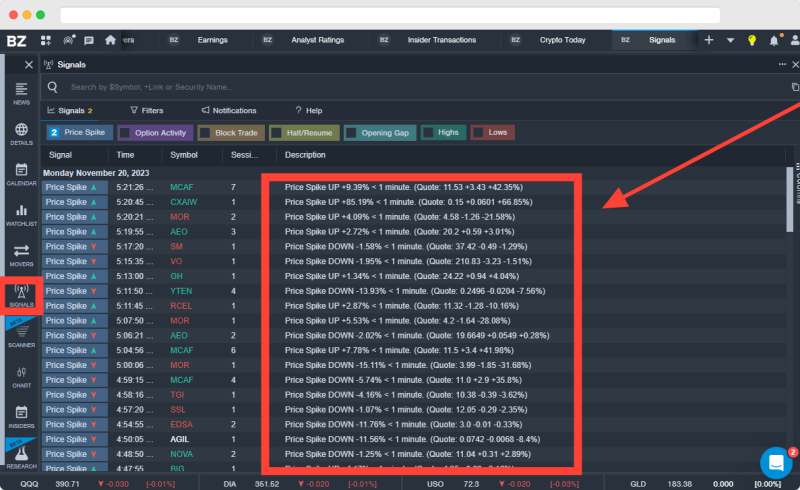Click the signals list vertical scrollbar
Screen dimensions: 800x490
click(790, 199)
